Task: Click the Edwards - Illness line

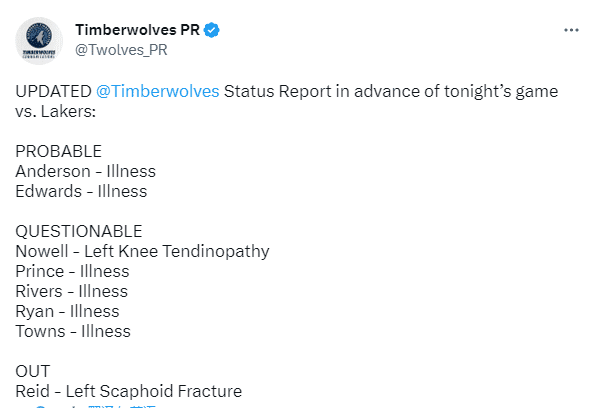Action: tap(81, 191)
